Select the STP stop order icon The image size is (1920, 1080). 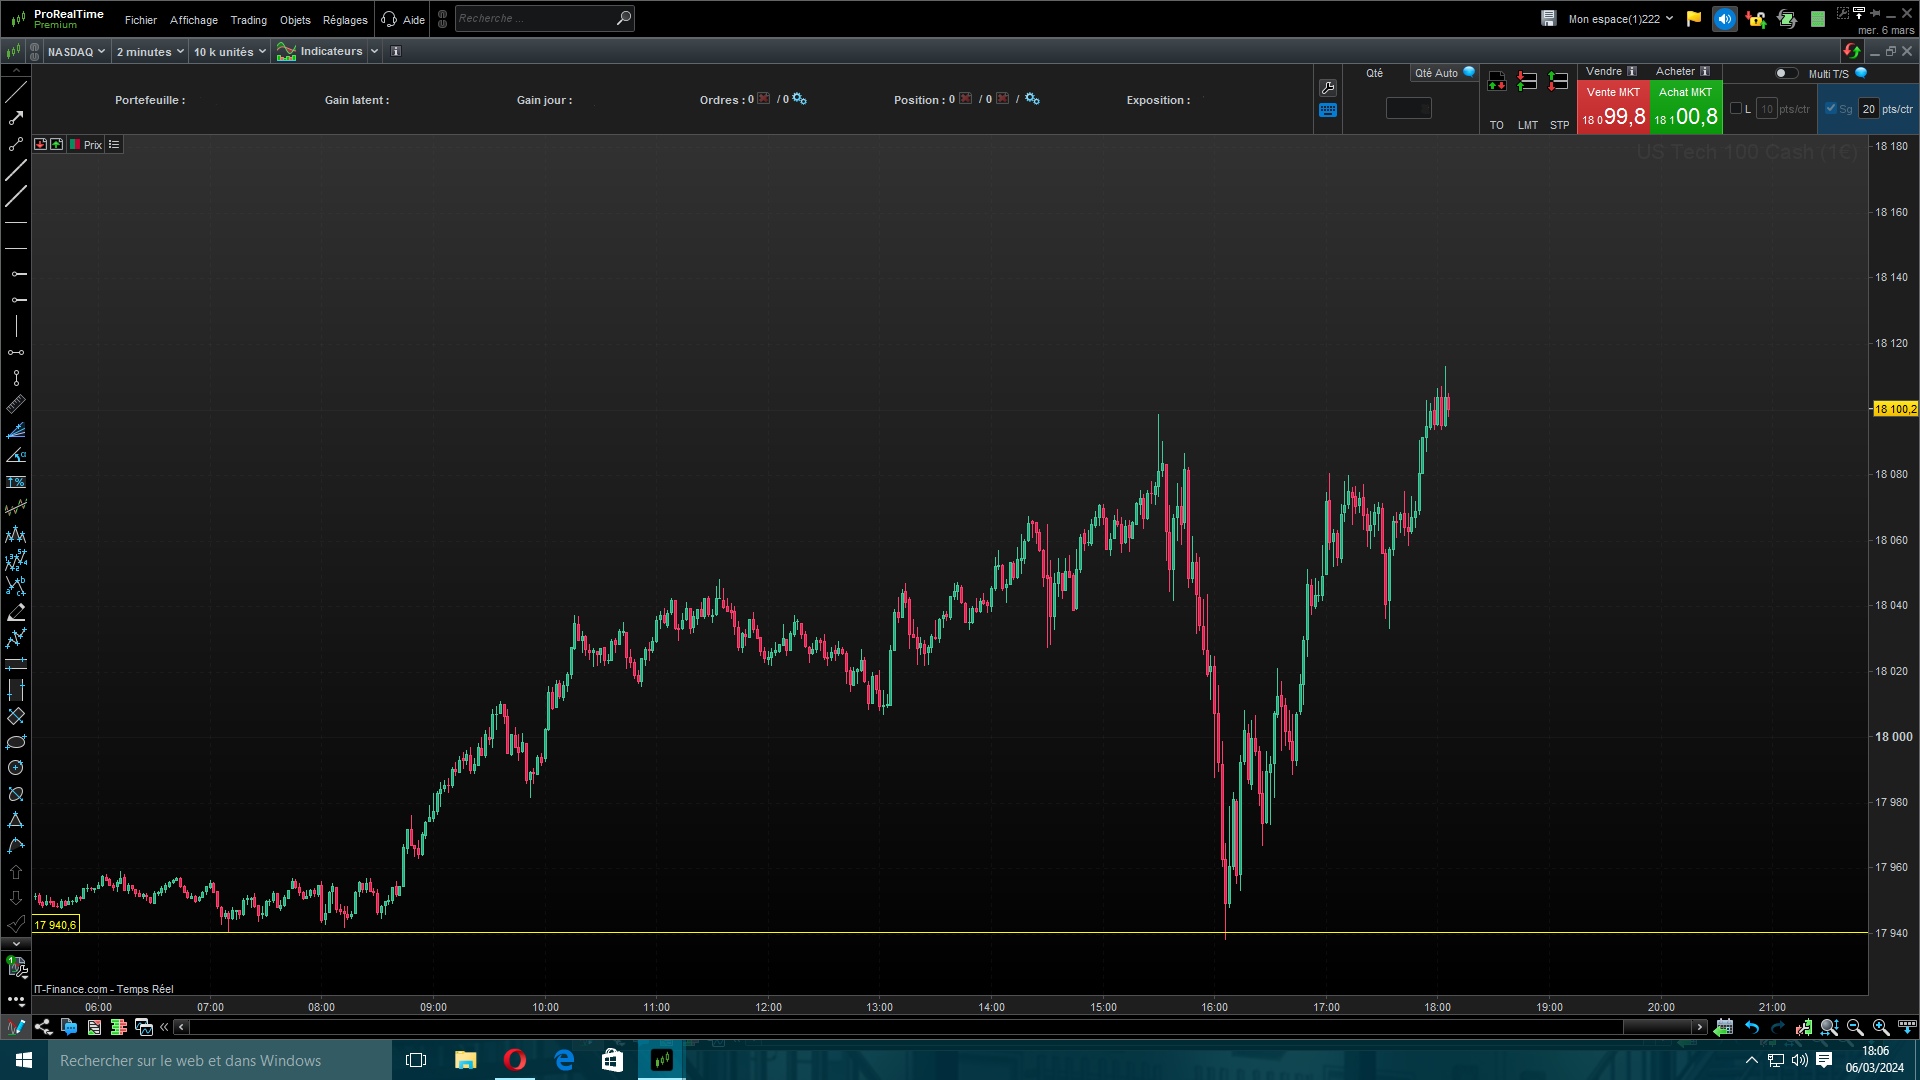[x=1558, y=82]
